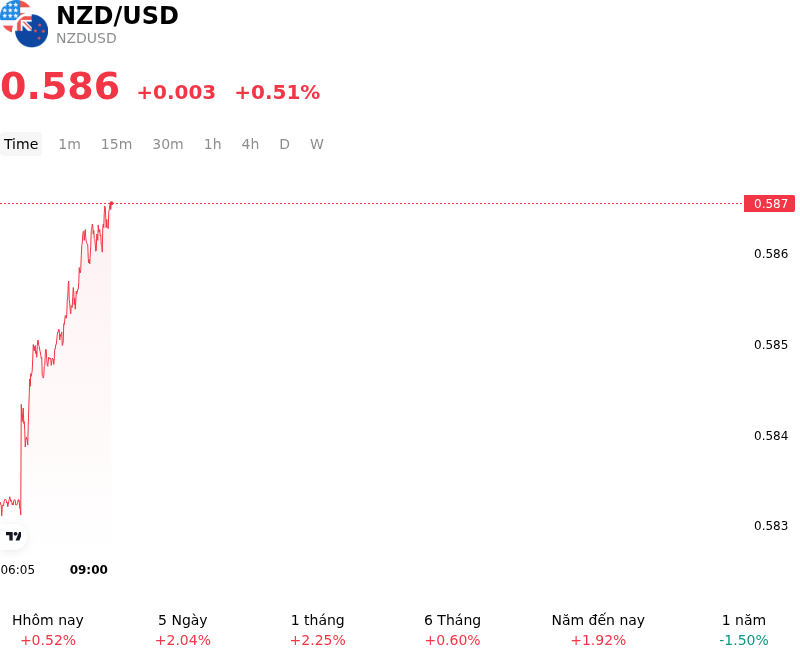This screenshot has height=660, width=800.
Task: Choose the 1h timeframe
Action: coord(213,144)
